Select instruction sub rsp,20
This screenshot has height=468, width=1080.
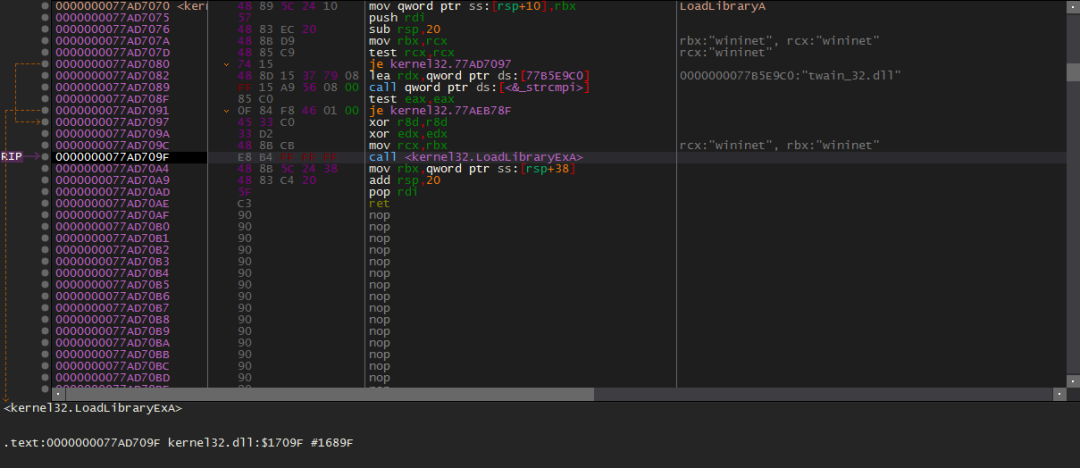tap(402, 29)
